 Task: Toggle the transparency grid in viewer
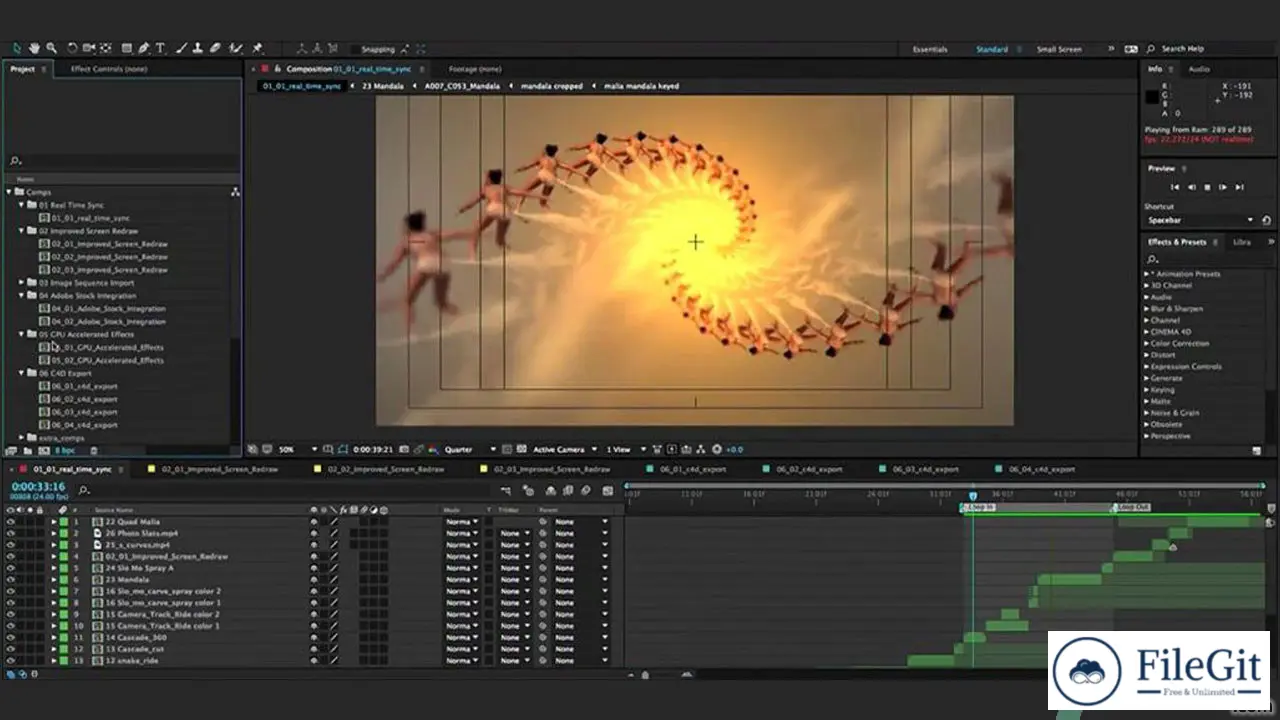coord(522,450)
